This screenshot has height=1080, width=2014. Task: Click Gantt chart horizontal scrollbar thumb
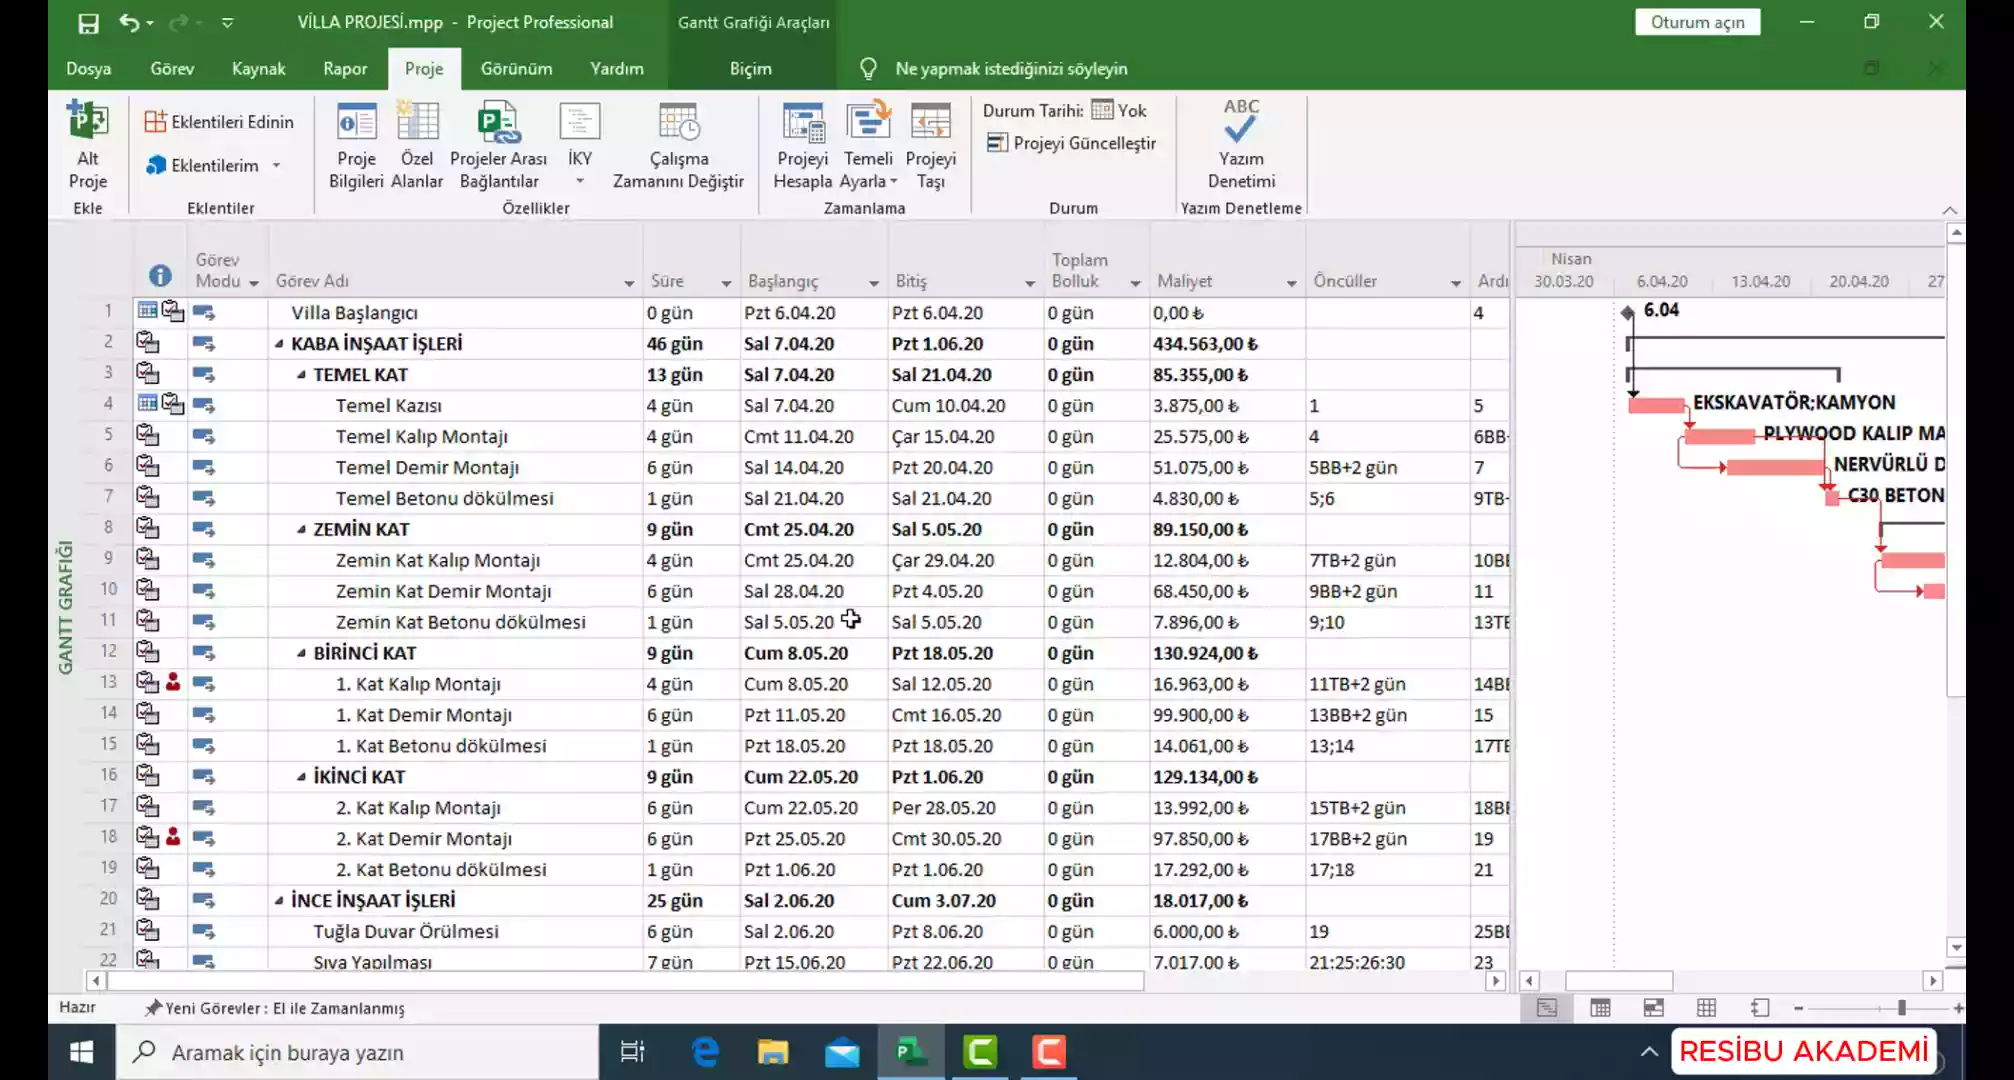tap(1619, 981)
